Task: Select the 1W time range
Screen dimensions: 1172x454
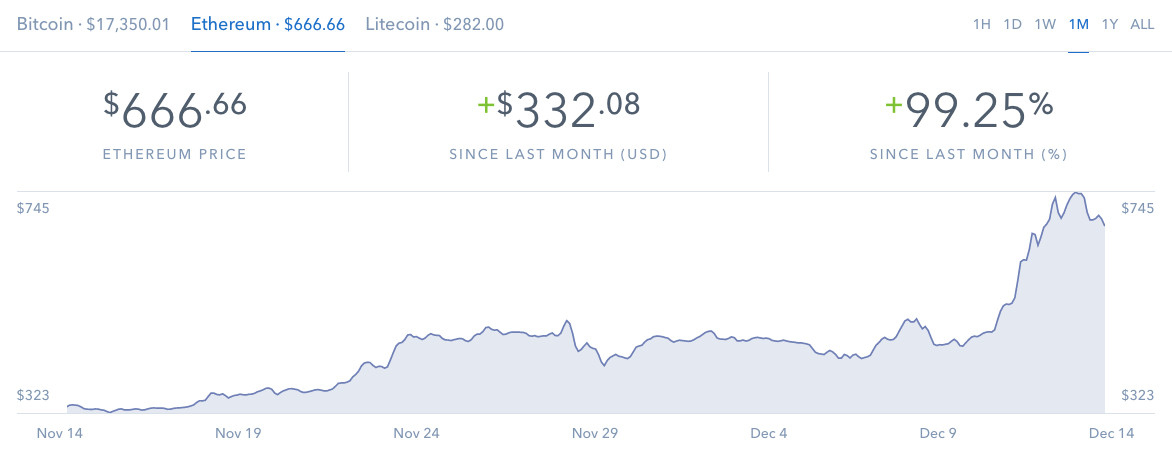Action: [1045, 24]
